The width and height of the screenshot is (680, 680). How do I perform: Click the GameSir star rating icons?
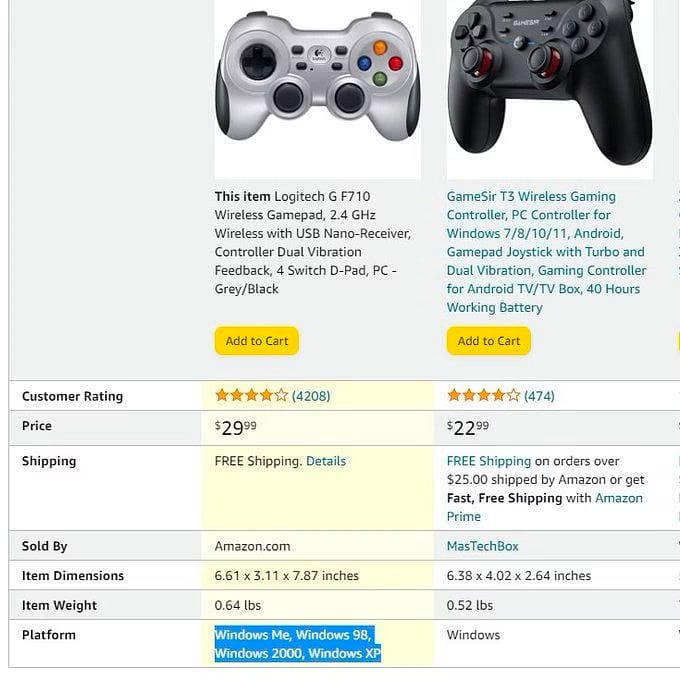pyautogui.click(x=483, y=396)
